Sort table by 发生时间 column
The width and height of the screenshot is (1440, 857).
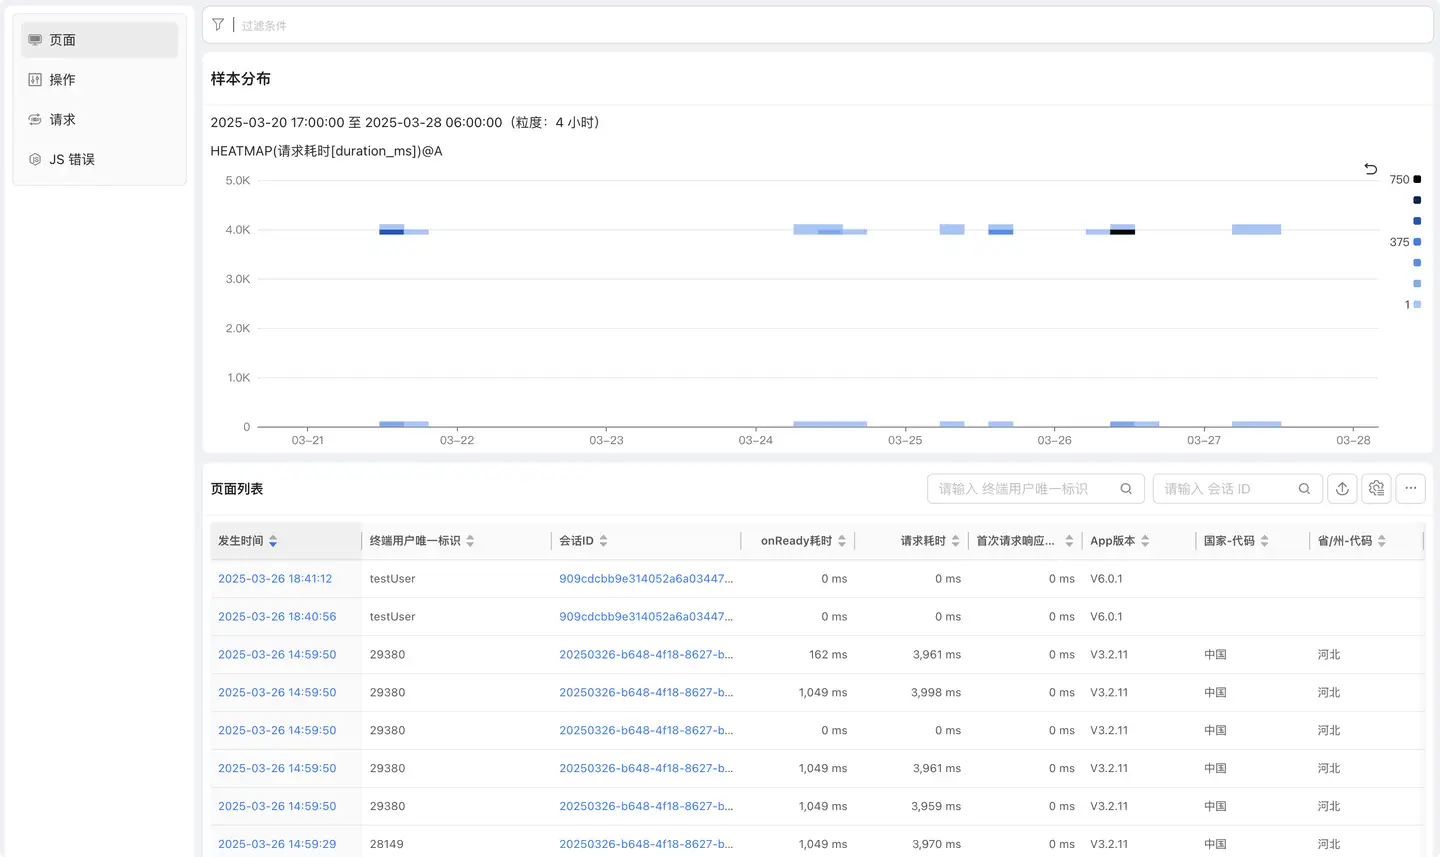[x=273, y=541]
